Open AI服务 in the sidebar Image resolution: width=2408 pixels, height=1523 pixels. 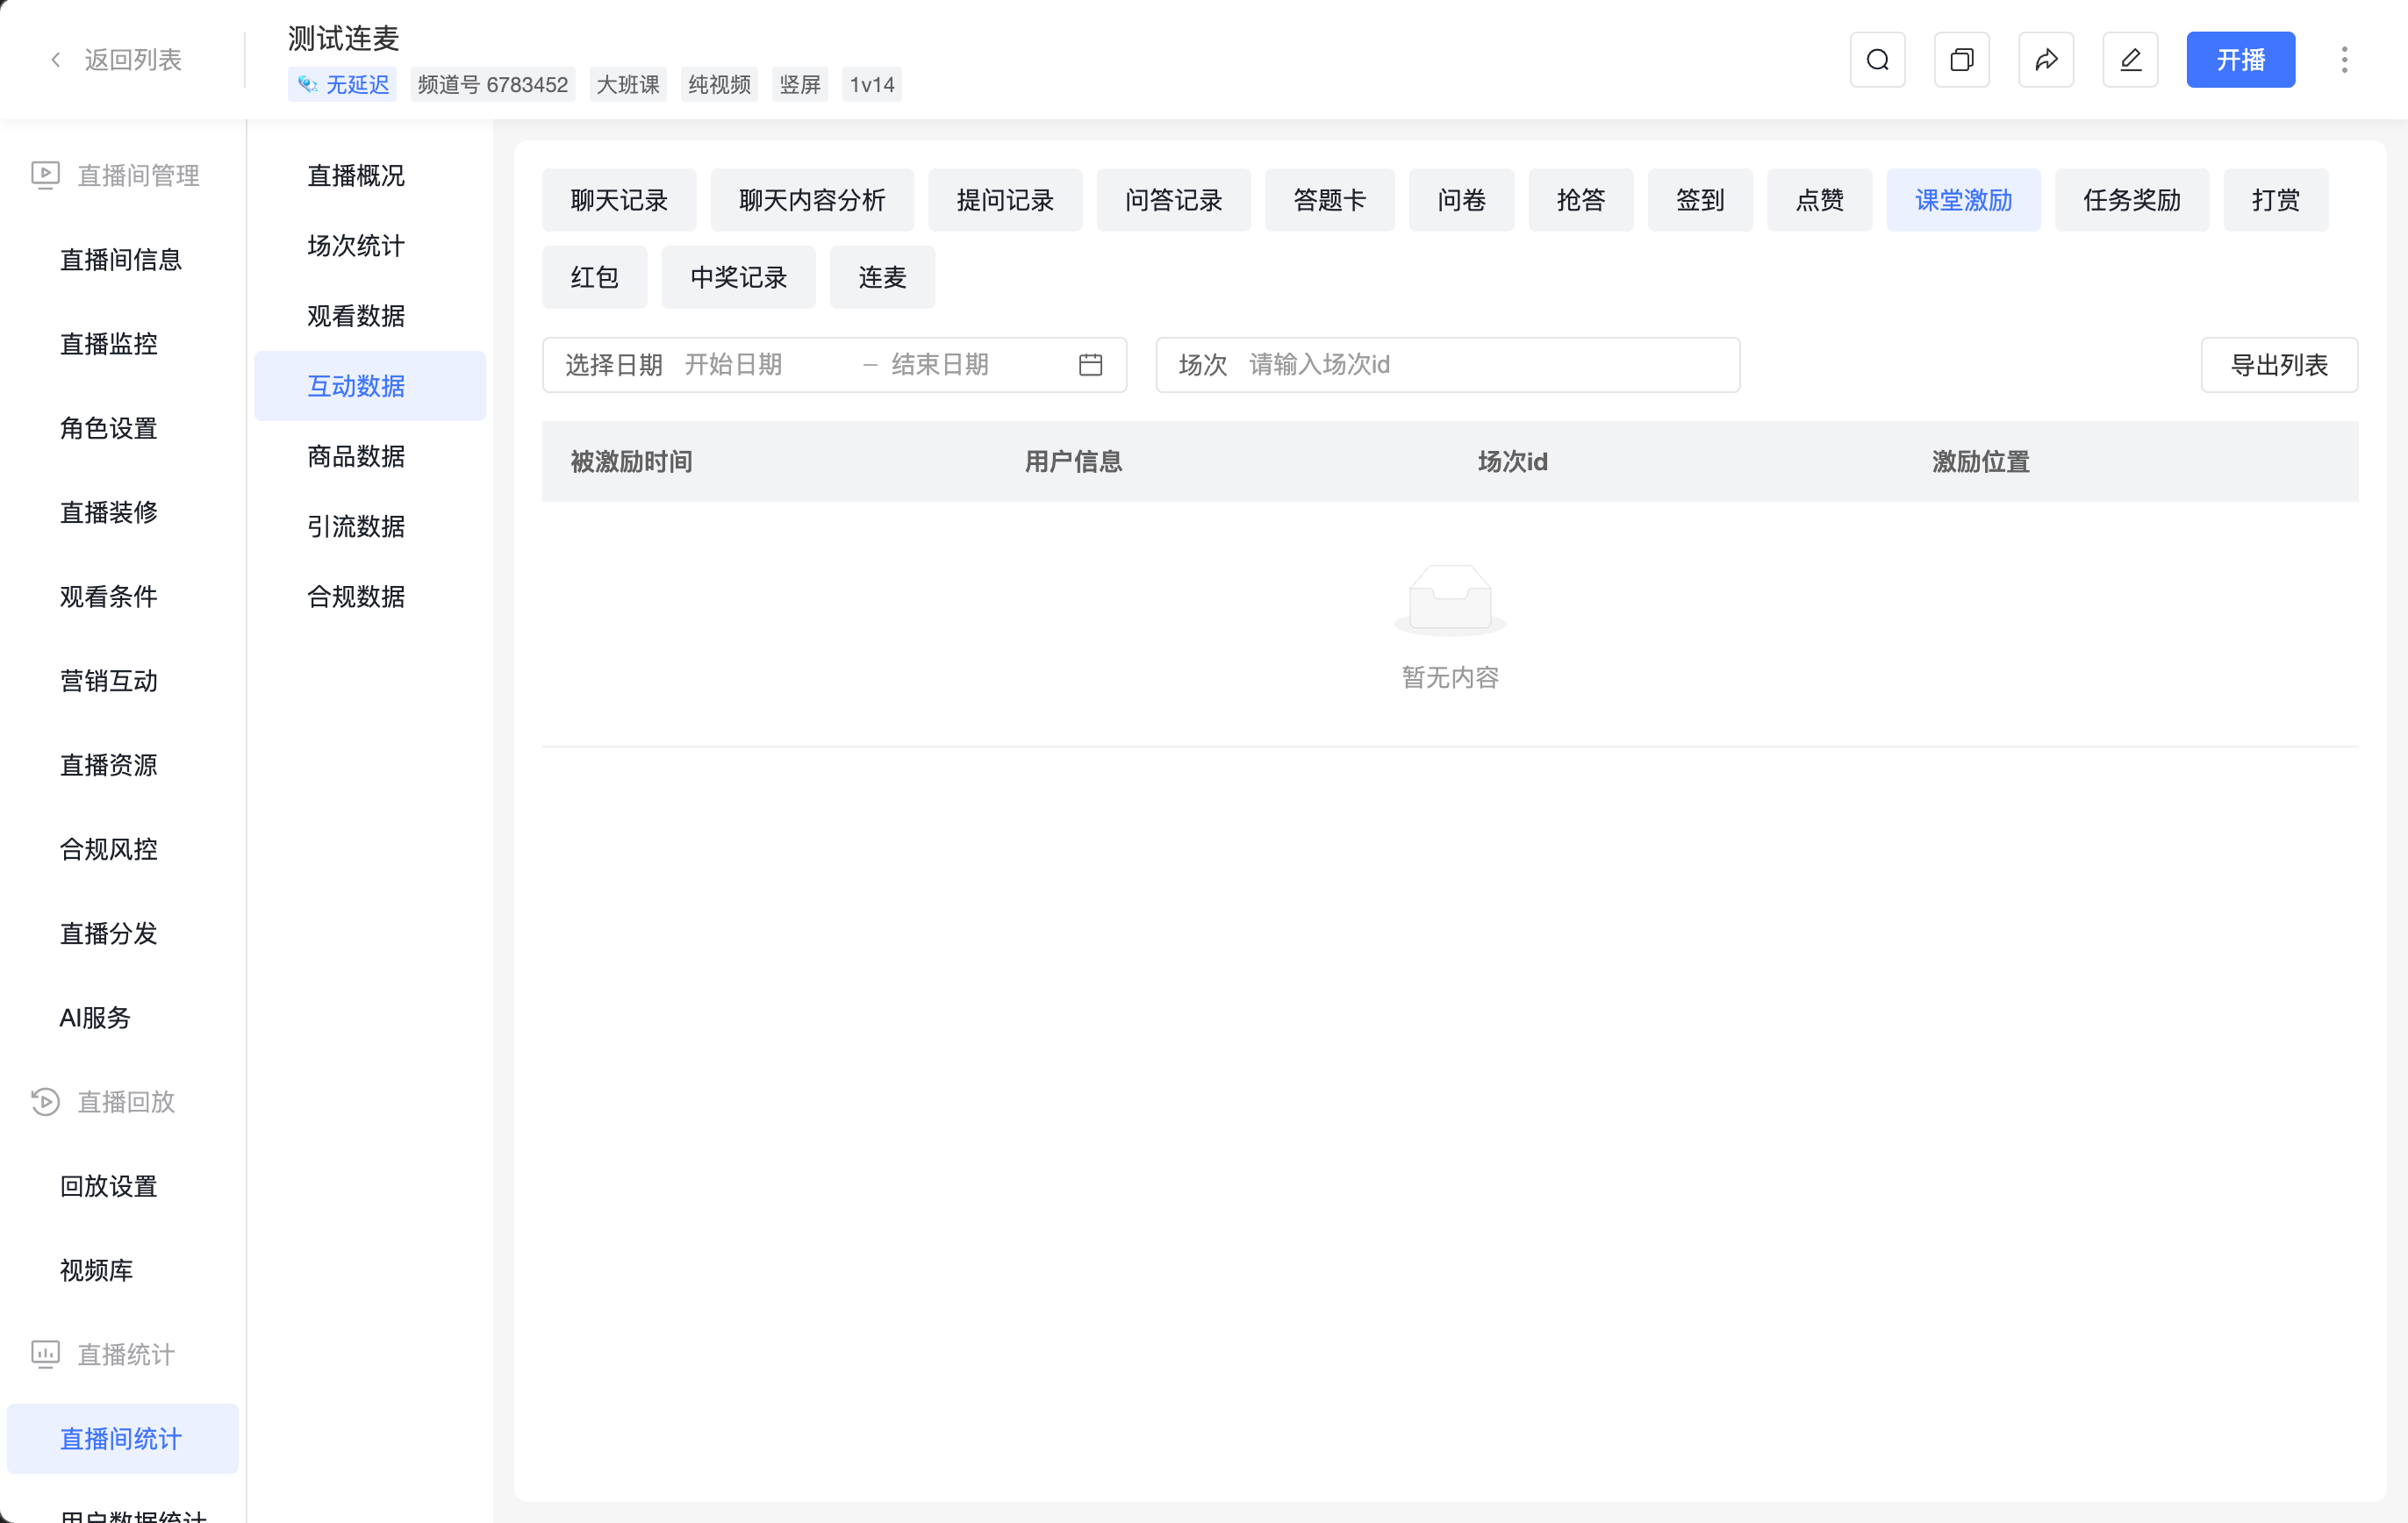pyautogui.click(x=122, y=1018)
